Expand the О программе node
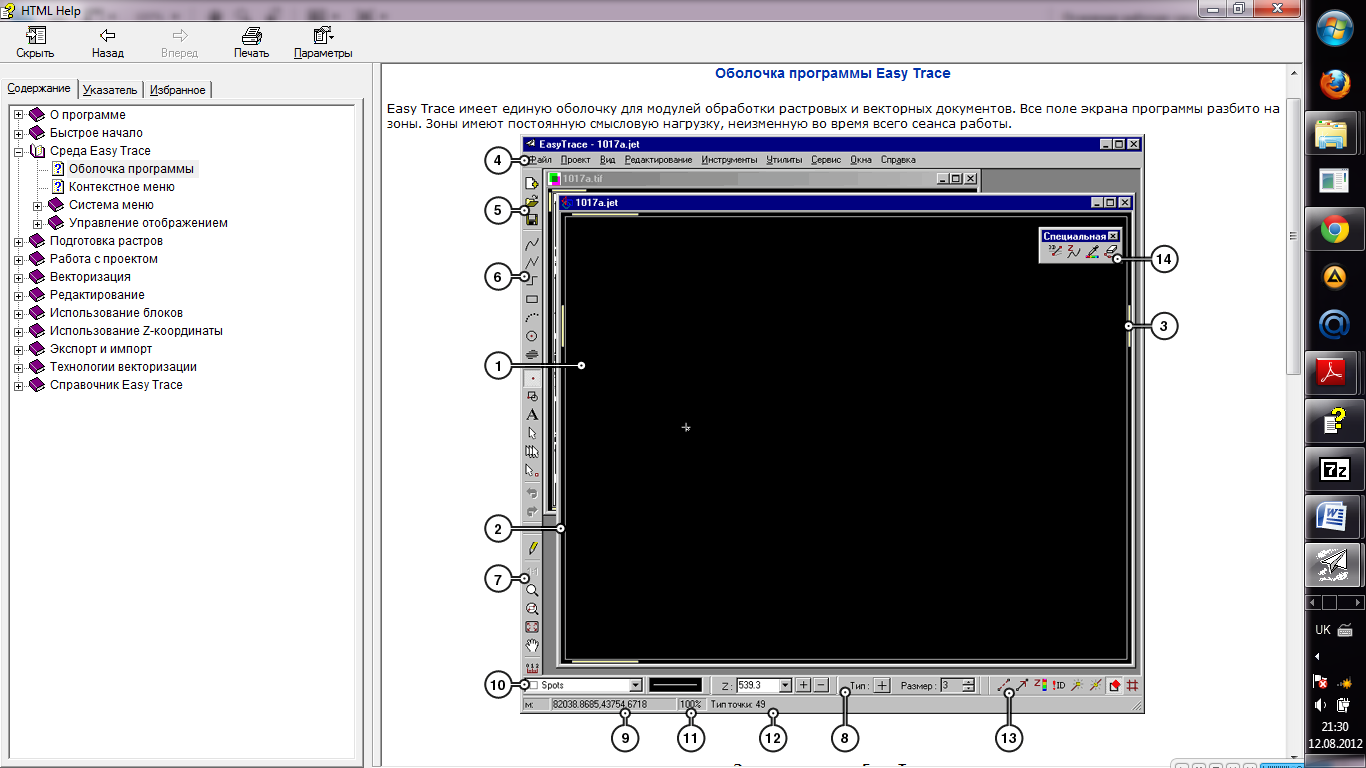The height and width of the screenshot is (768, 1366). pyautogui.click(x=19, y=115)
